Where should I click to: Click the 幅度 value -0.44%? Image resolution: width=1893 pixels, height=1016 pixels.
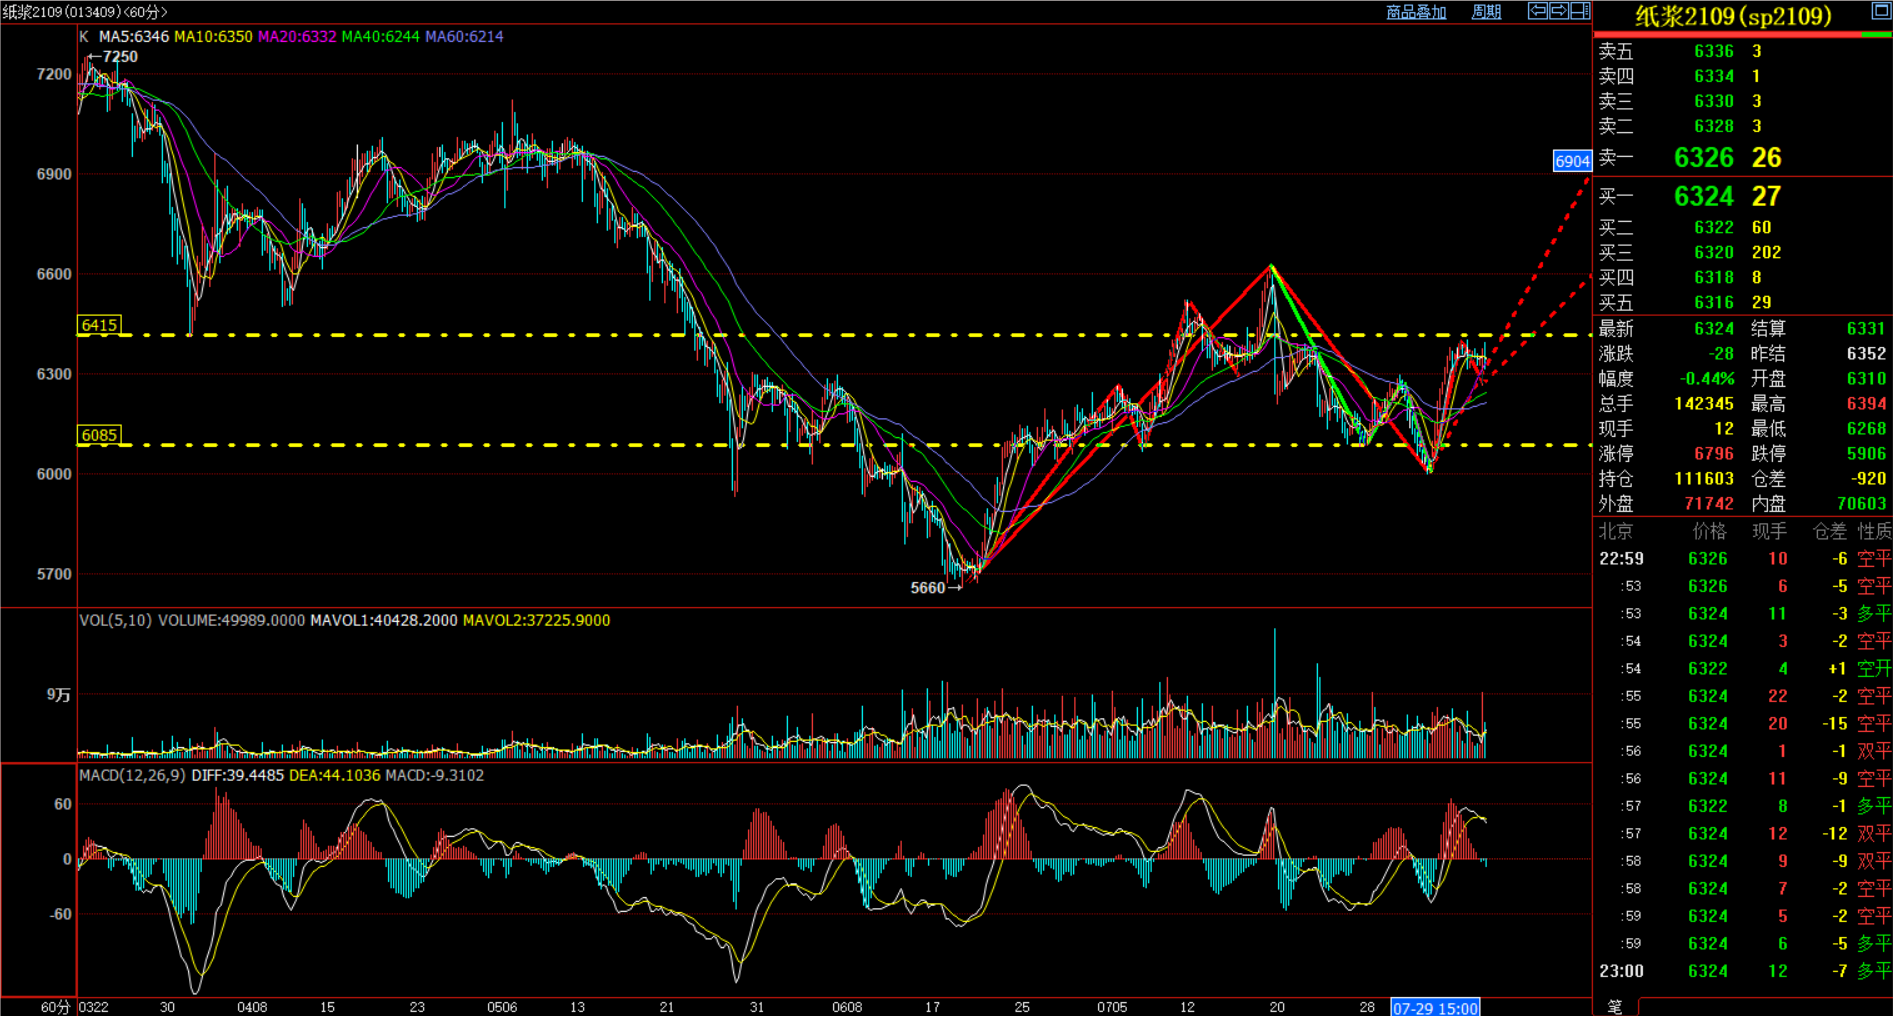[x=1707, y=379]
